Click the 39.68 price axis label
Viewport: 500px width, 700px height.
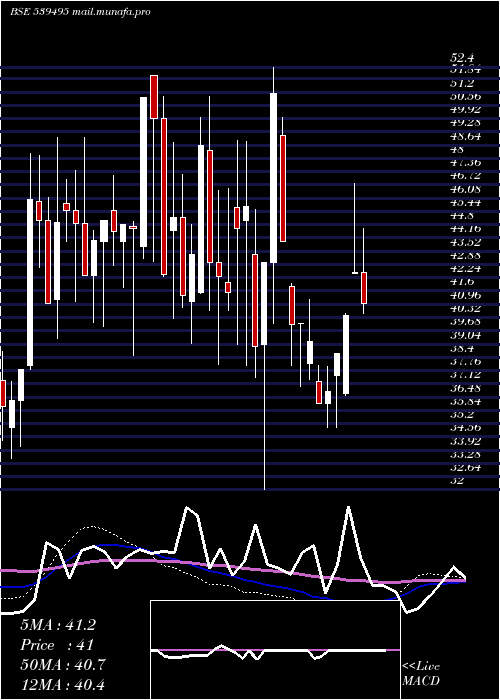[466, 321]
